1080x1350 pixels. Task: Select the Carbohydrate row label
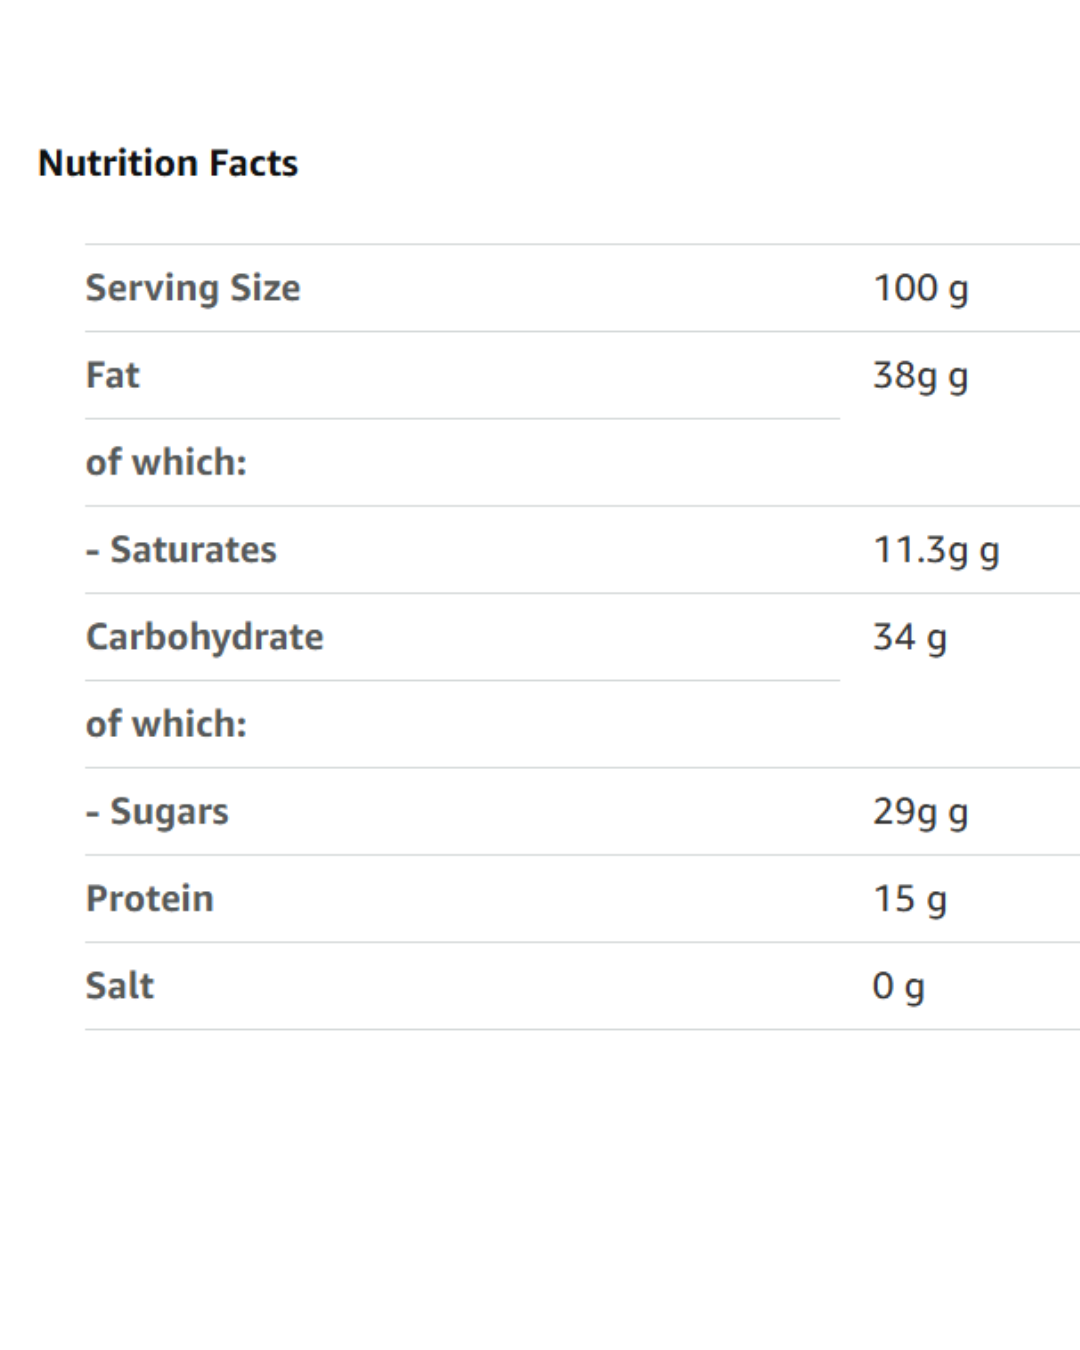[205, 637]
